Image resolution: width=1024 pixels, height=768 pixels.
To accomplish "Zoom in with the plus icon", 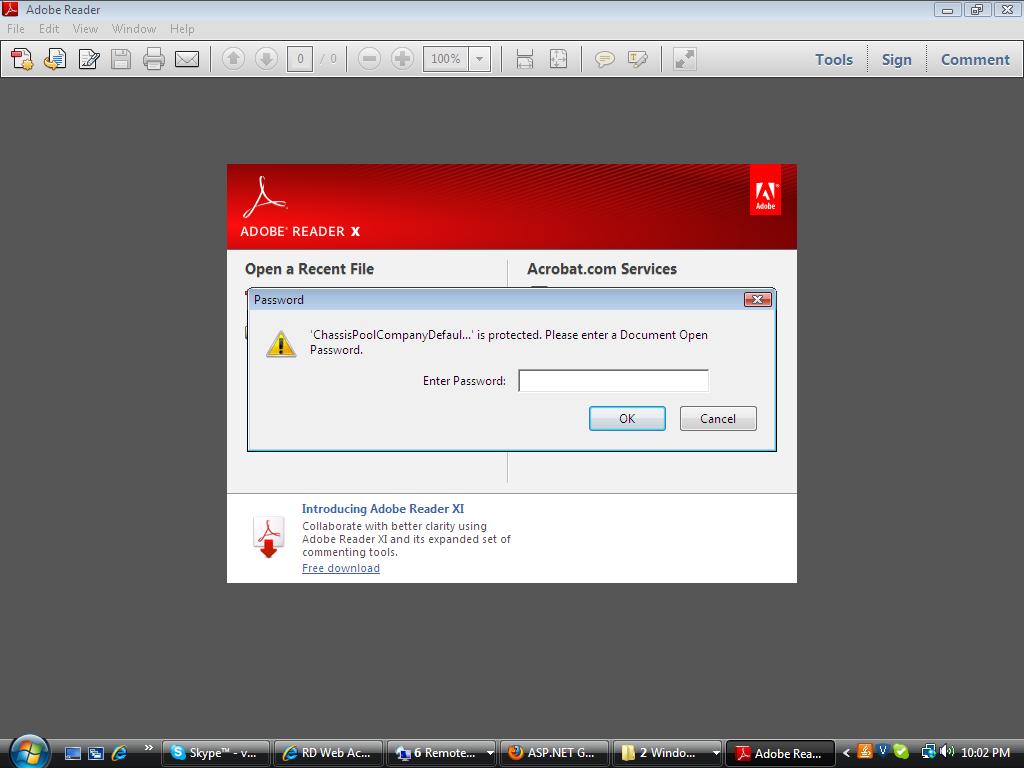I will click(x=402, y=59).
